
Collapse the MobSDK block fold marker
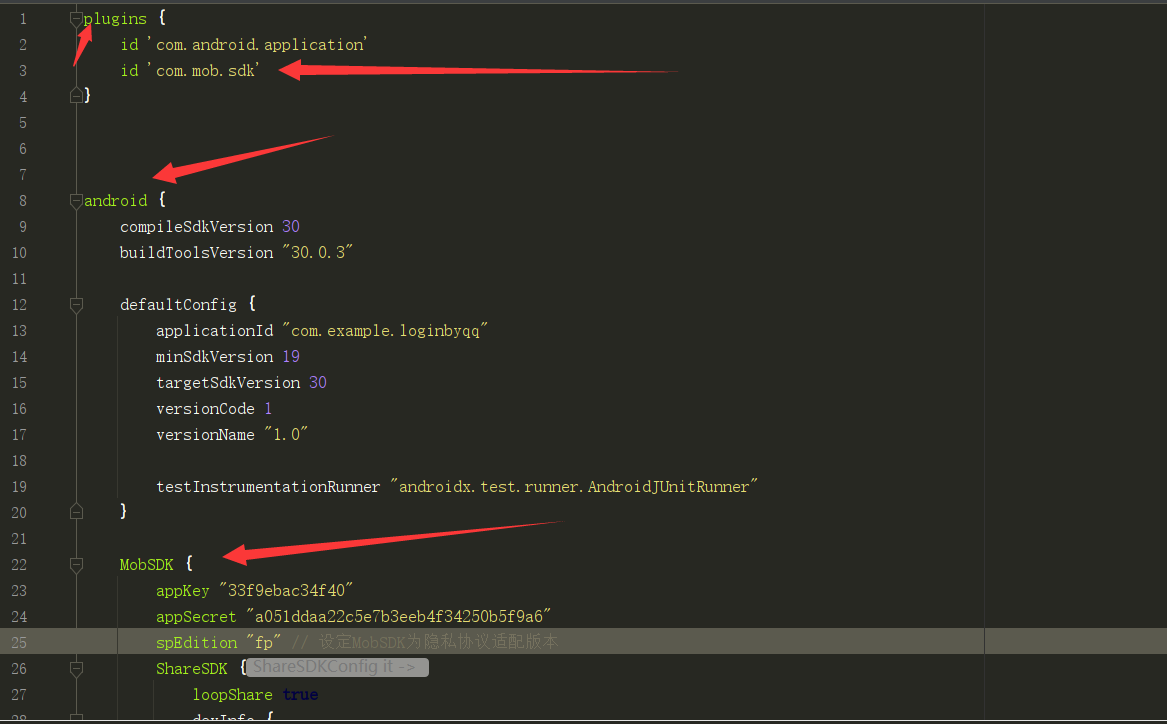point(76,565)
